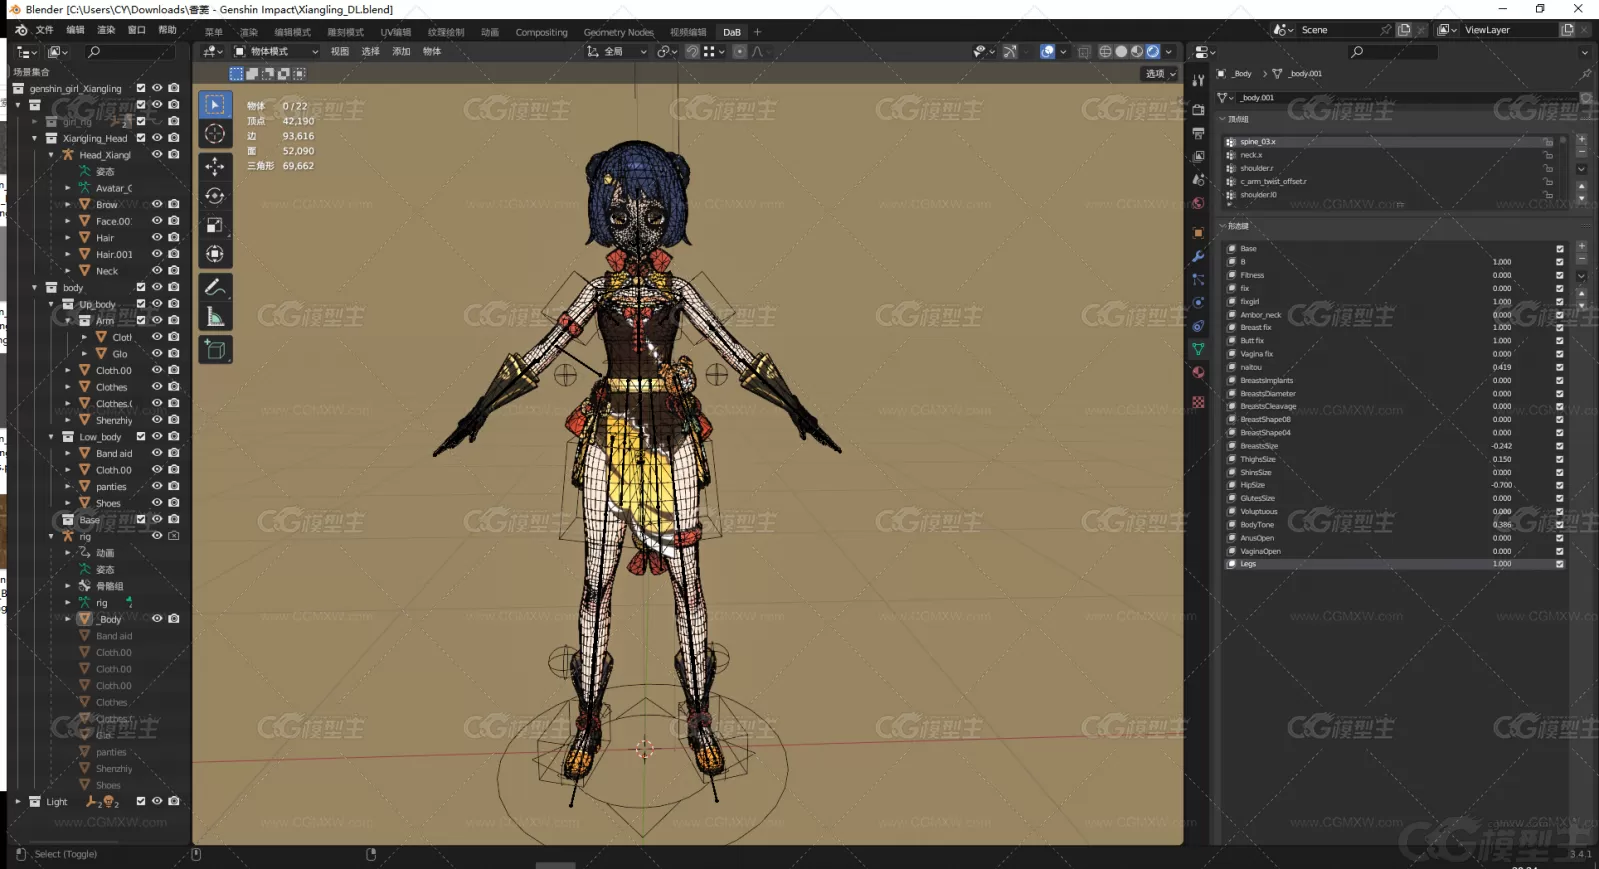Expand the Light collection in outliner
This screenshot has width=1599, height=869.
(x=18, y=801)
